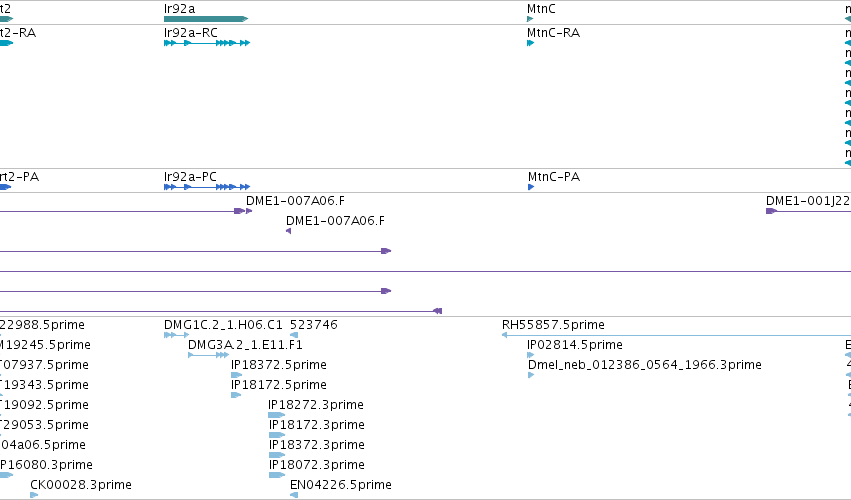Click the Dmel_neb_012386_0564_1966.3prime label
The height and width of the screenshot is (500, 851).
(x=645, y=365)
